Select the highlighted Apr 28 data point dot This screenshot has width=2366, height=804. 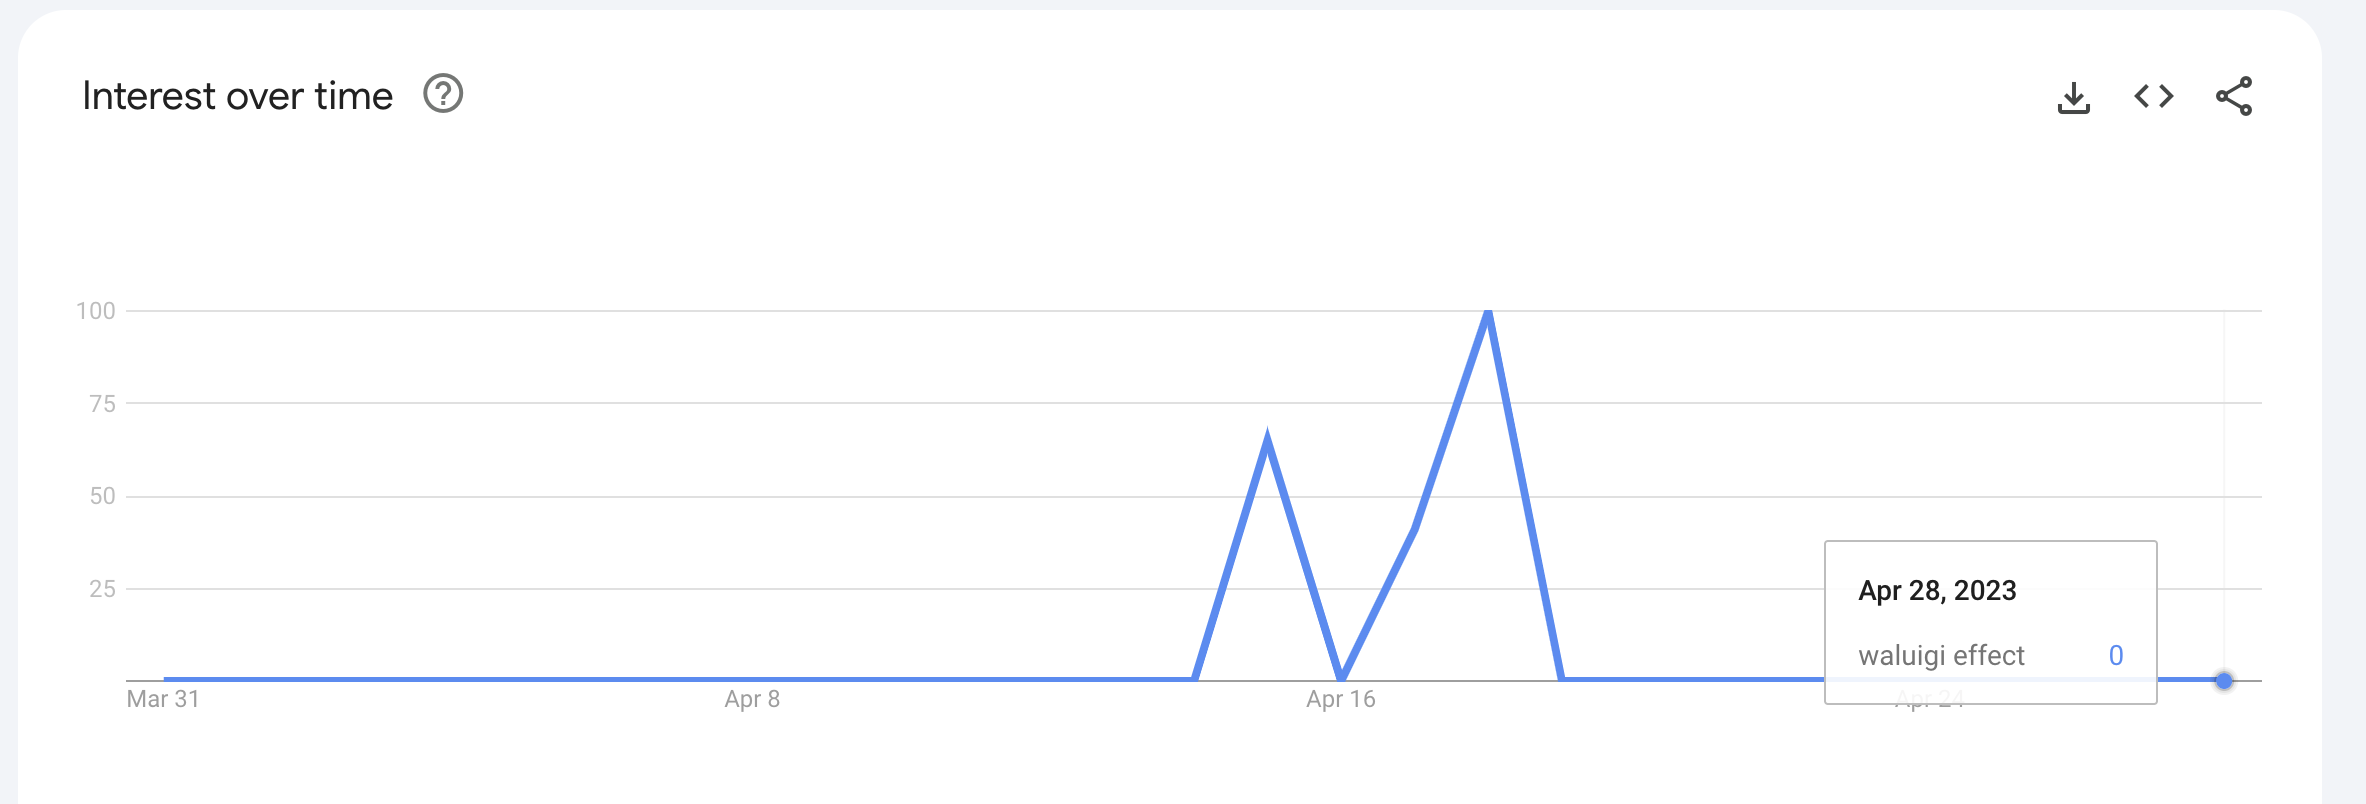(2224, 681)
